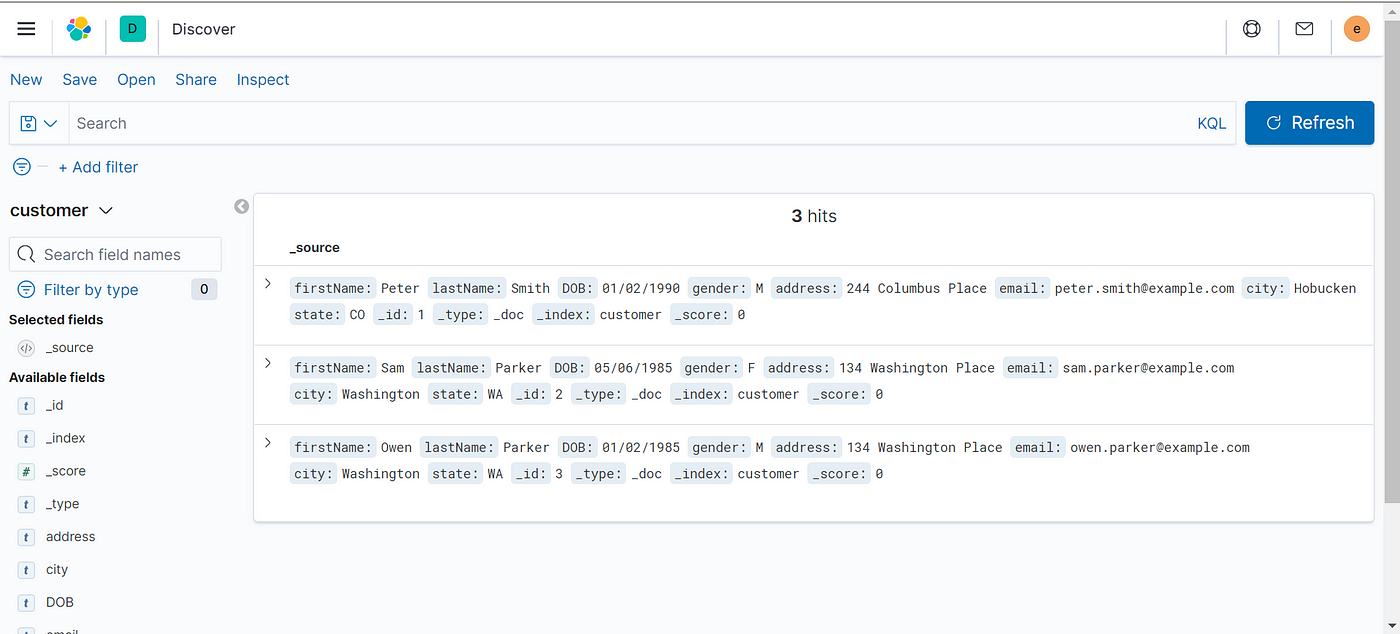Click Add filter link
The height and width of the screenshot is (634, 1400).
[98, 167]
